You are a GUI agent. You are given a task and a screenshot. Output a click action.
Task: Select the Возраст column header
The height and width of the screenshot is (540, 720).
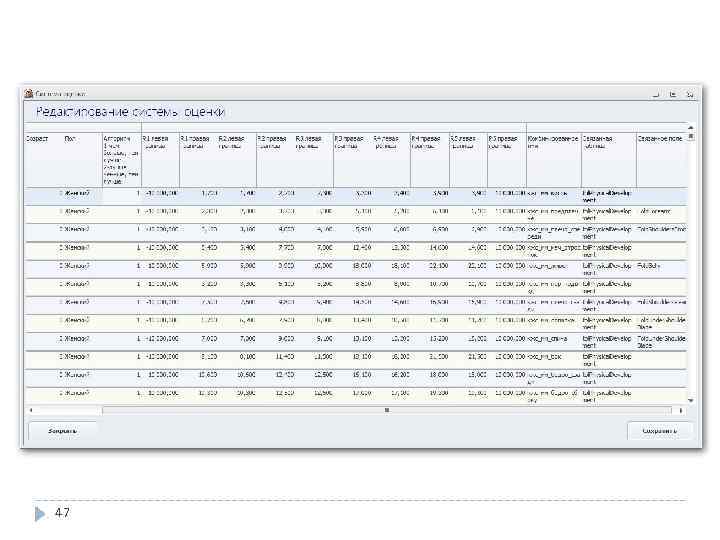click(x=44, y=159)
